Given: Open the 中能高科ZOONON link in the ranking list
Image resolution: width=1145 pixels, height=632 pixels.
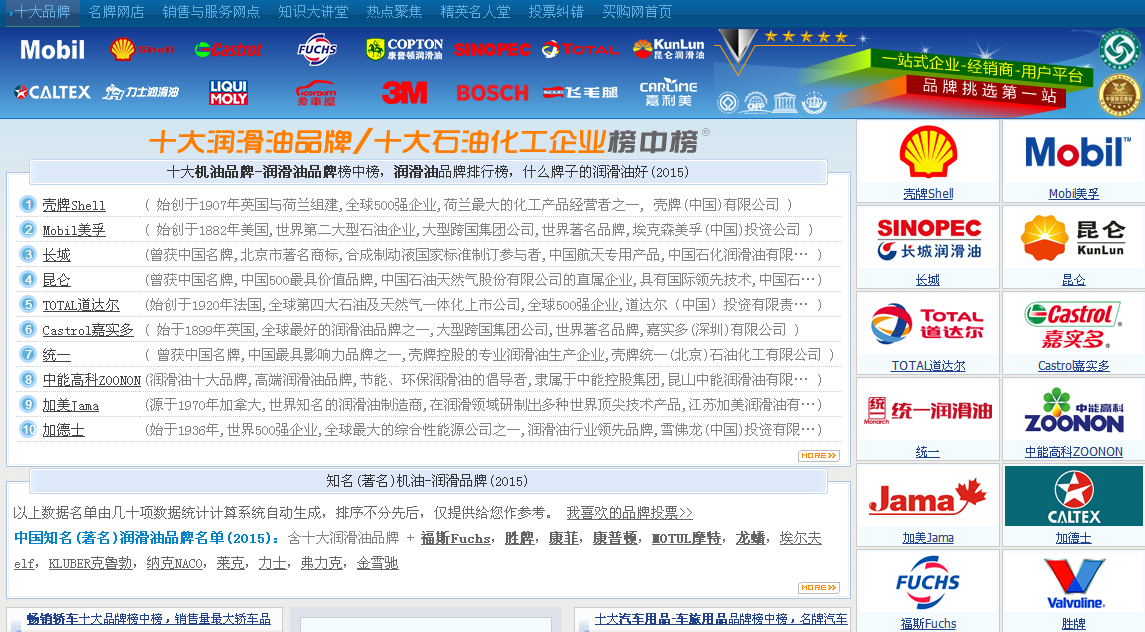Looking at the screenshot, I should 91,380.
